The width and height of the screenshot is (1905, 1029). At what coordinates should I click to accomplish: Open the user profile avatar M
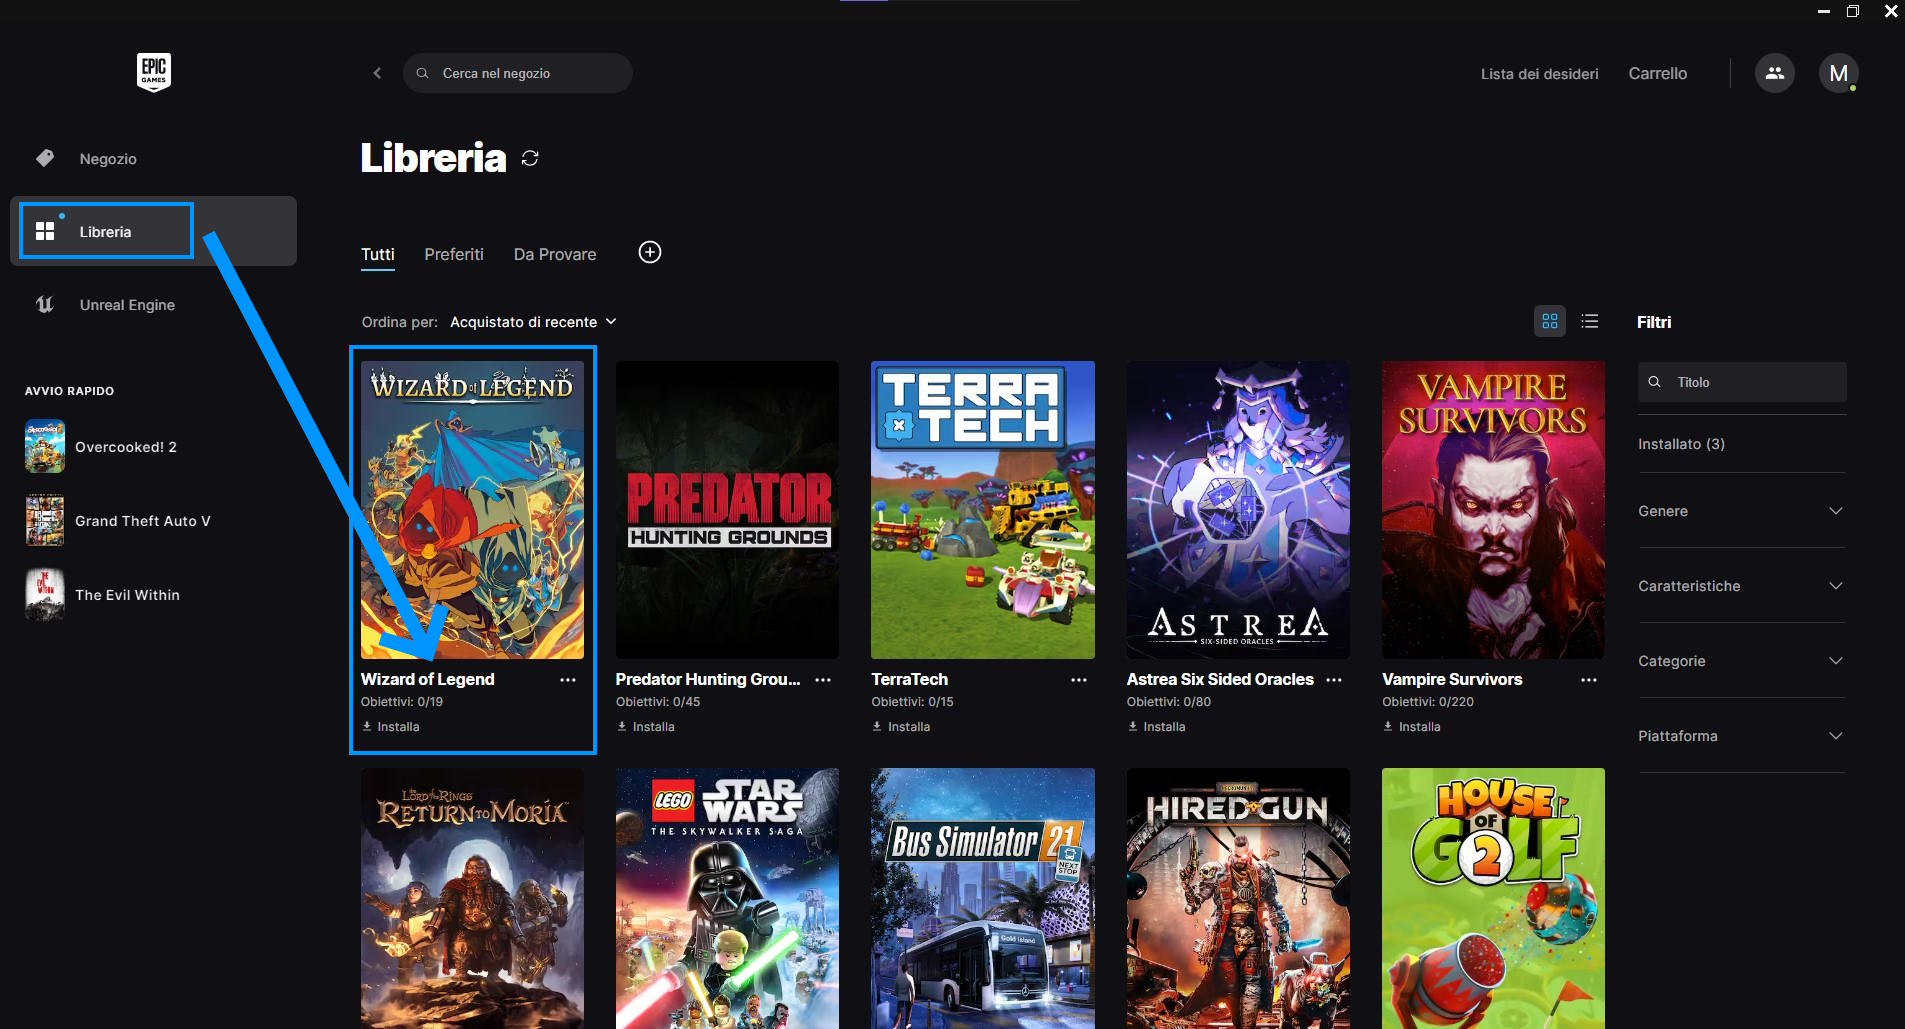tap(1837, 73)
